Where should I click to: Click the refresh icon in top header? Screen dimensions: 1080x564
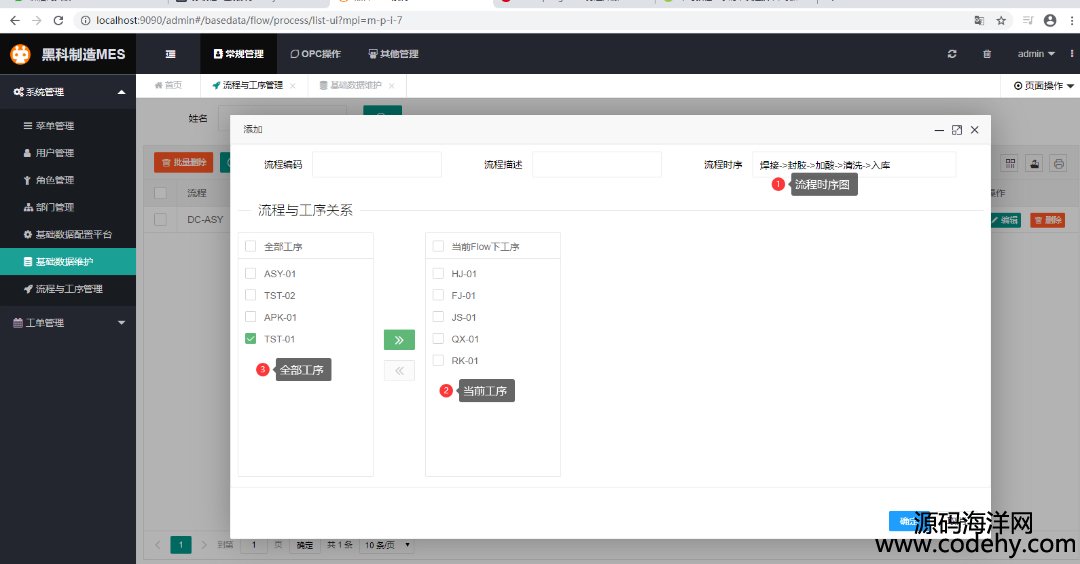coord(952,54)
